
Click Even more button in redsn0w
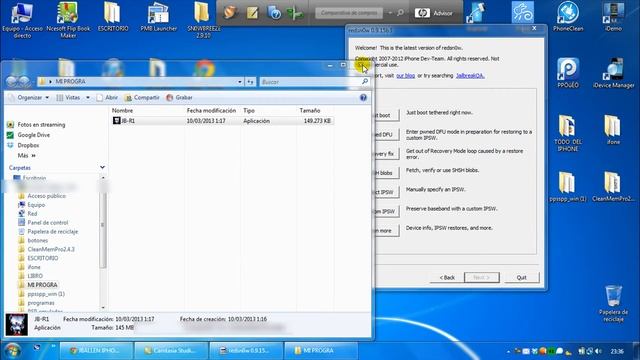coord(386,230)
